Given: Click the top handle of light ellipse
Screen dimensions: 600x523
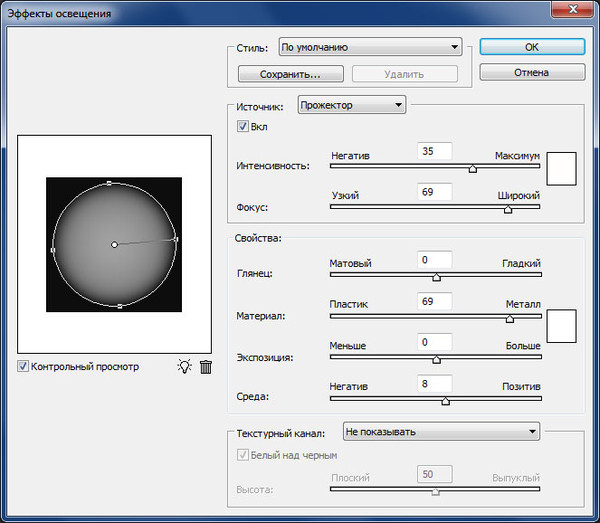Looking at the screenshot, I should (x=109, y=183).
